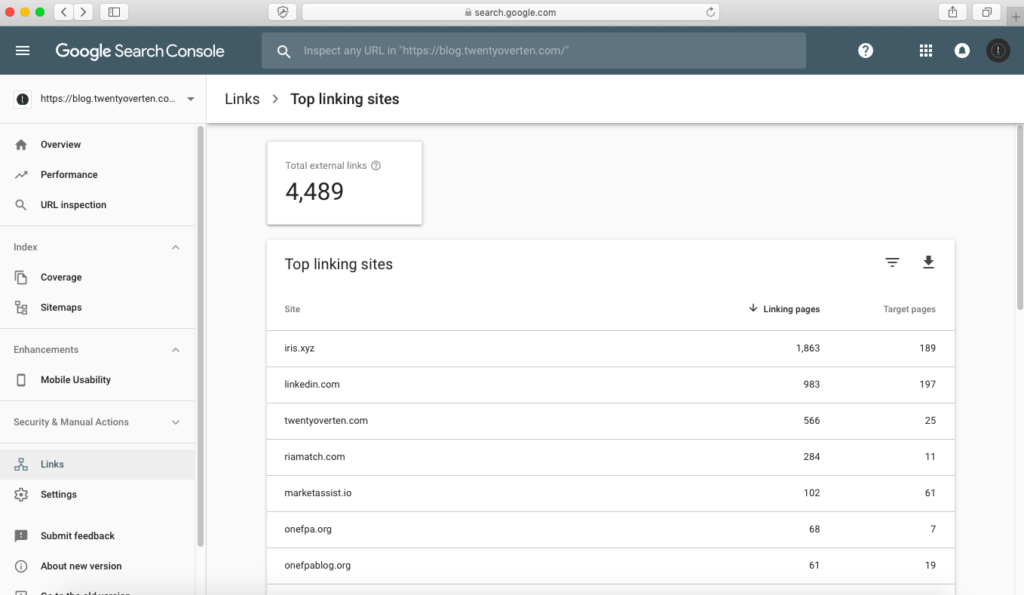Click the Links breadcrumb
The image size is (1024, 595).
point(242,99)
